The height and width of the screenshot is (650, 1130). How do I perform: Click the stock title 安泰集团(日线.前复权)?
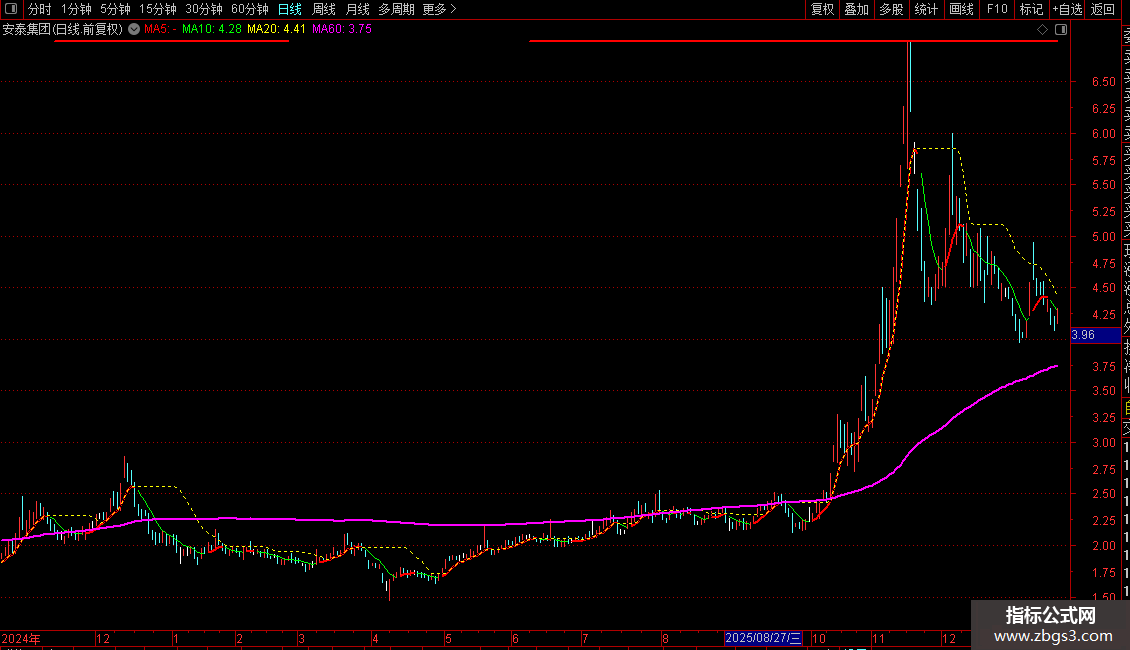[x=63, y=30]
